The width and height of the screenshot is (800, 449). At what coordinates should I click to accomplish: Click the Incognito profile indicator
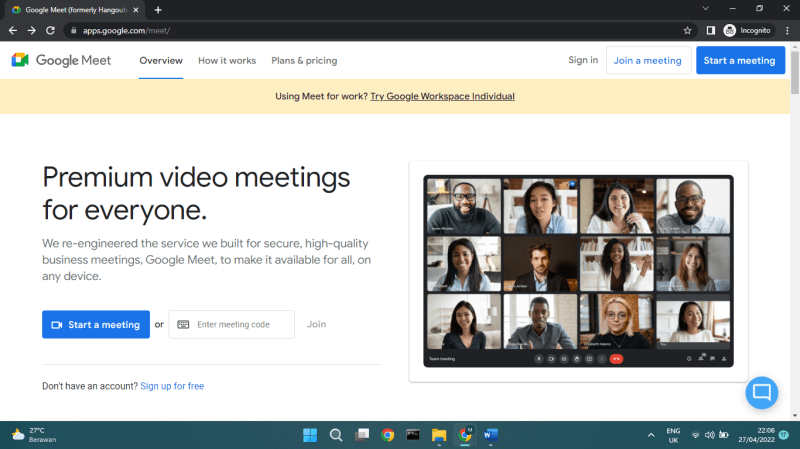(x=747, y=31)
